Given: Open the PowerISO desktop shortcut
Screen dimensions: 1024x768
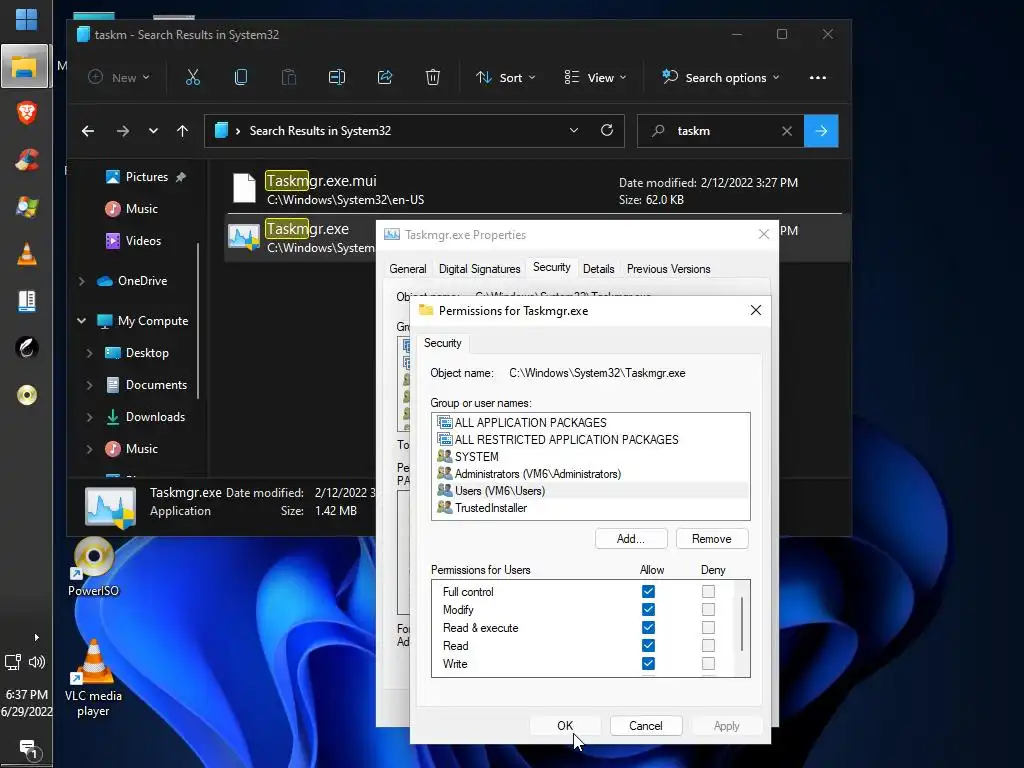Looking at the screenshot, I should coord(93,567).
